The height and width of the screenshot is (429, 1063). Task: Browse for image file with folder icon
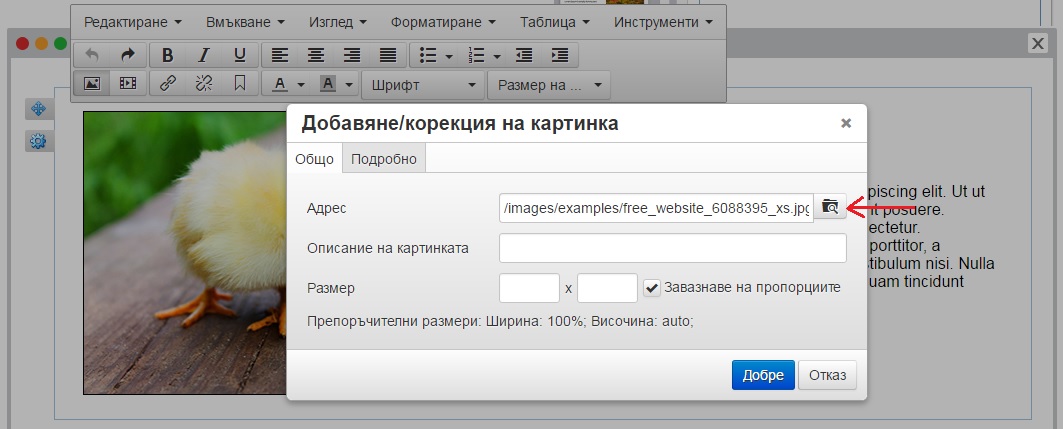[x=830, y=206]
